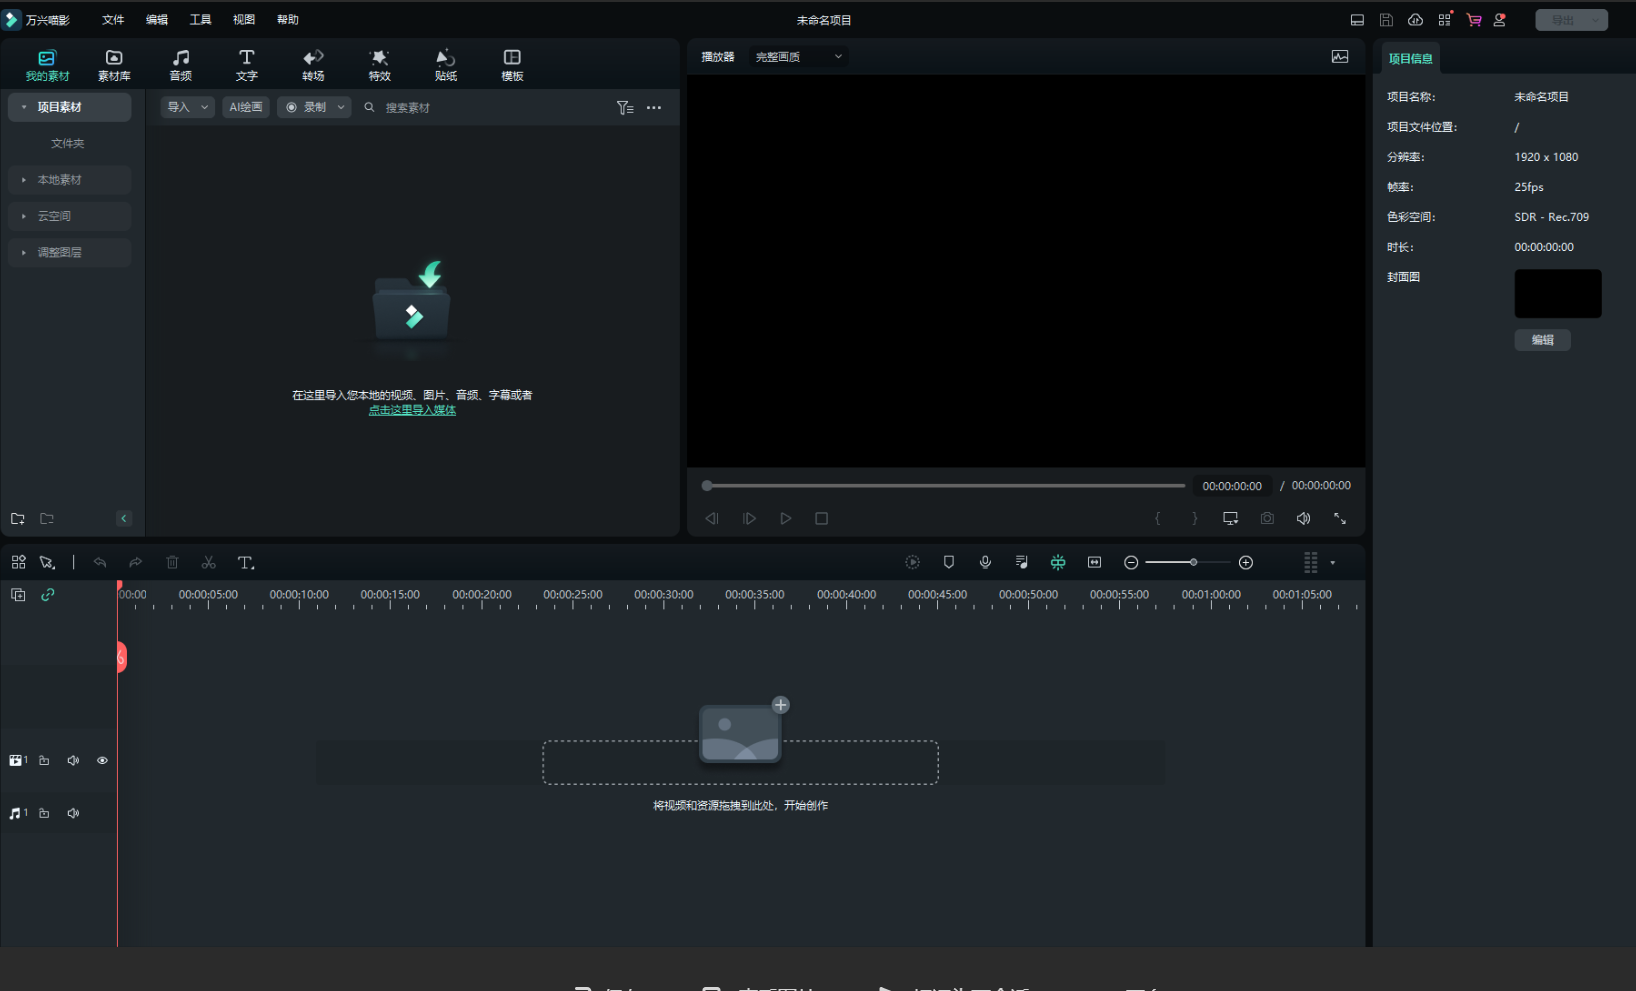Click the timeline zoom slider handle
Image resolution: width=1636 pixels, height=991 pixels.
(1193, 563)
